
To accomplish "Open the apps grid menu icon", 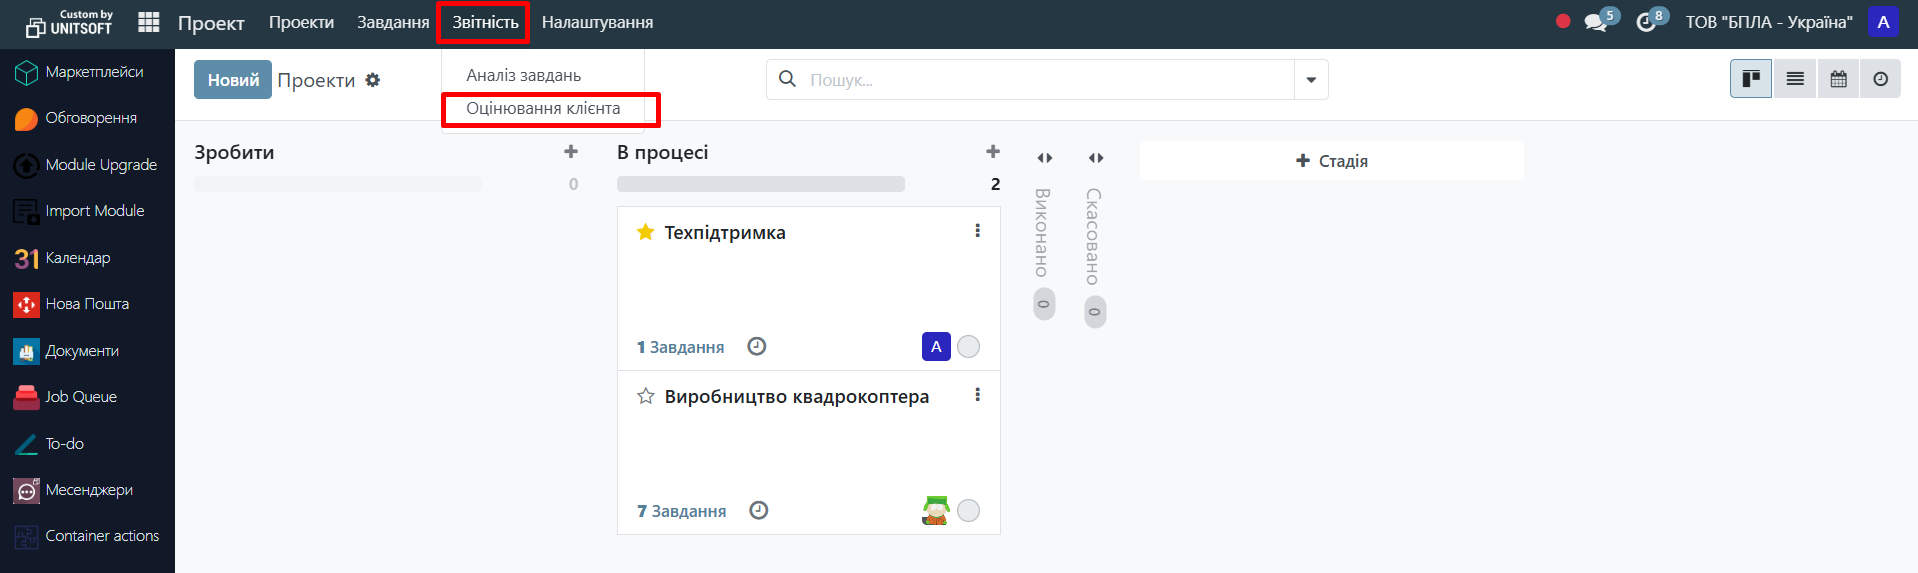I will click(x=149, y=22).
